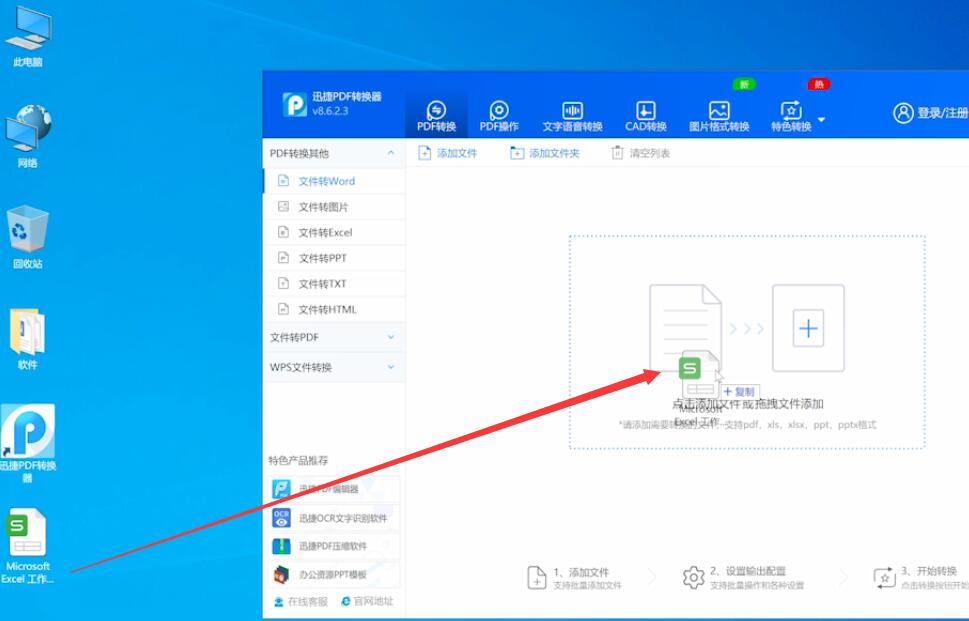Select the 迅捷PDF转换器 desktop shortcut
The height and width of the screenshot is (621, 969).
[28, 443]
